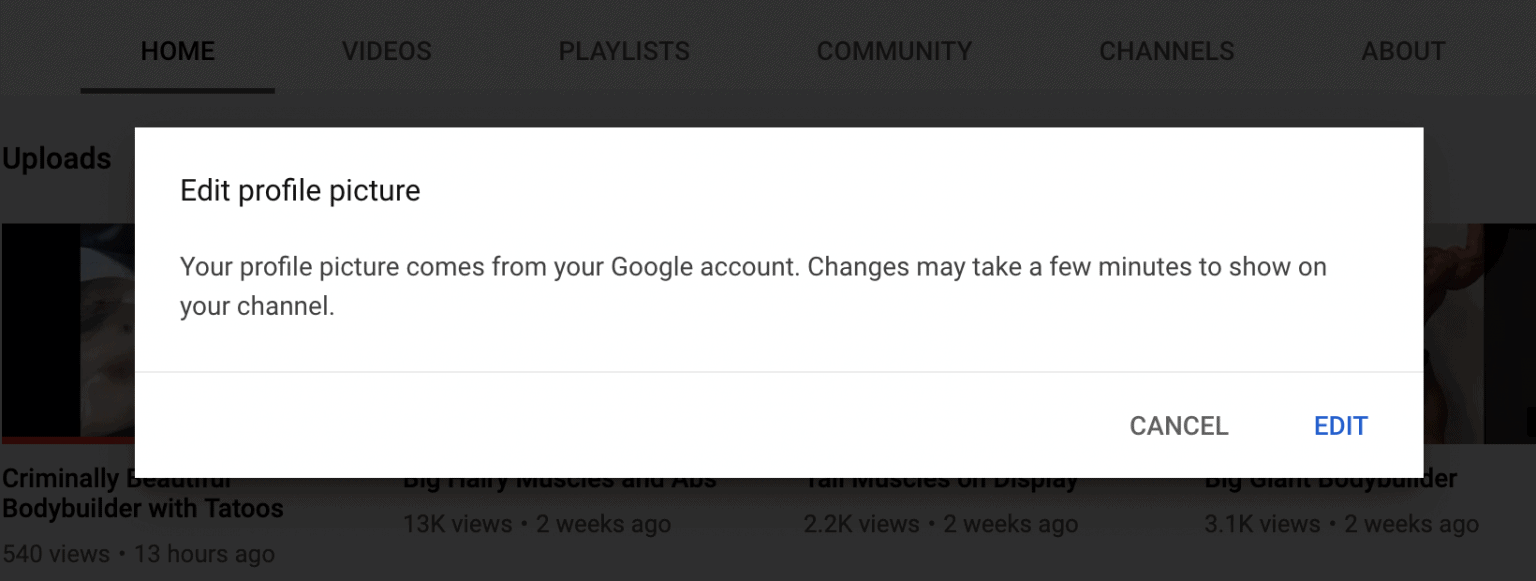This screenshot has height=581, width=1536.
Task: View the ABOUT tab
Action: pyautogui.click(x=1403, y=51)
